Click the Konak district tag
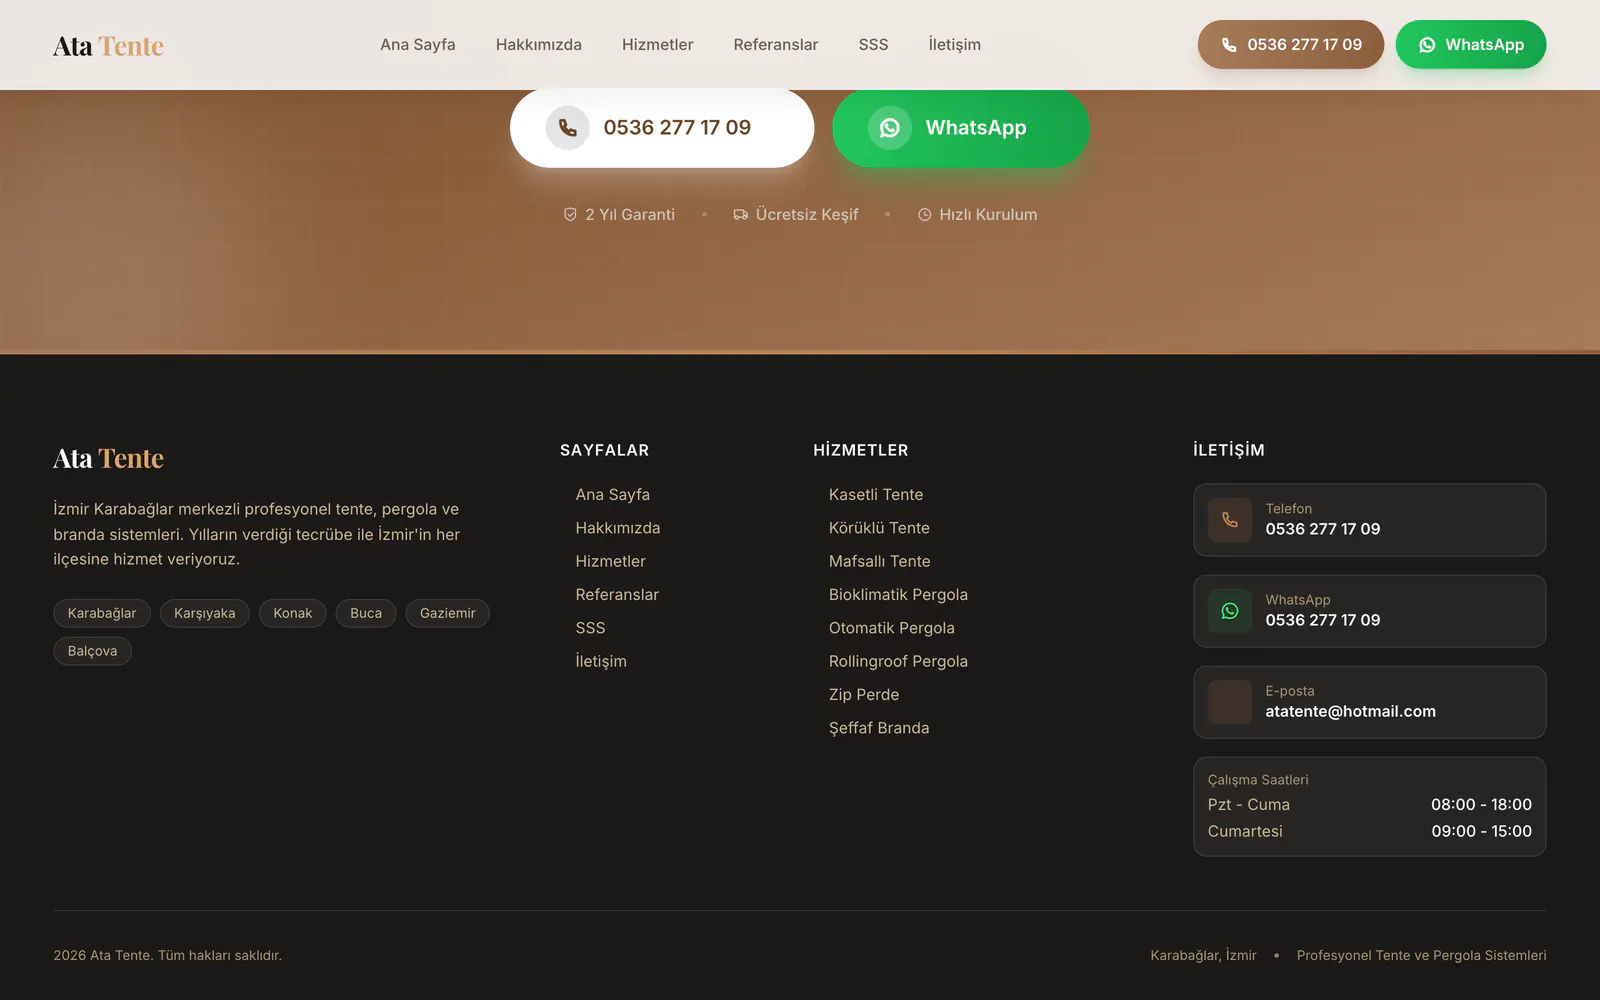 tap(293, 613)
